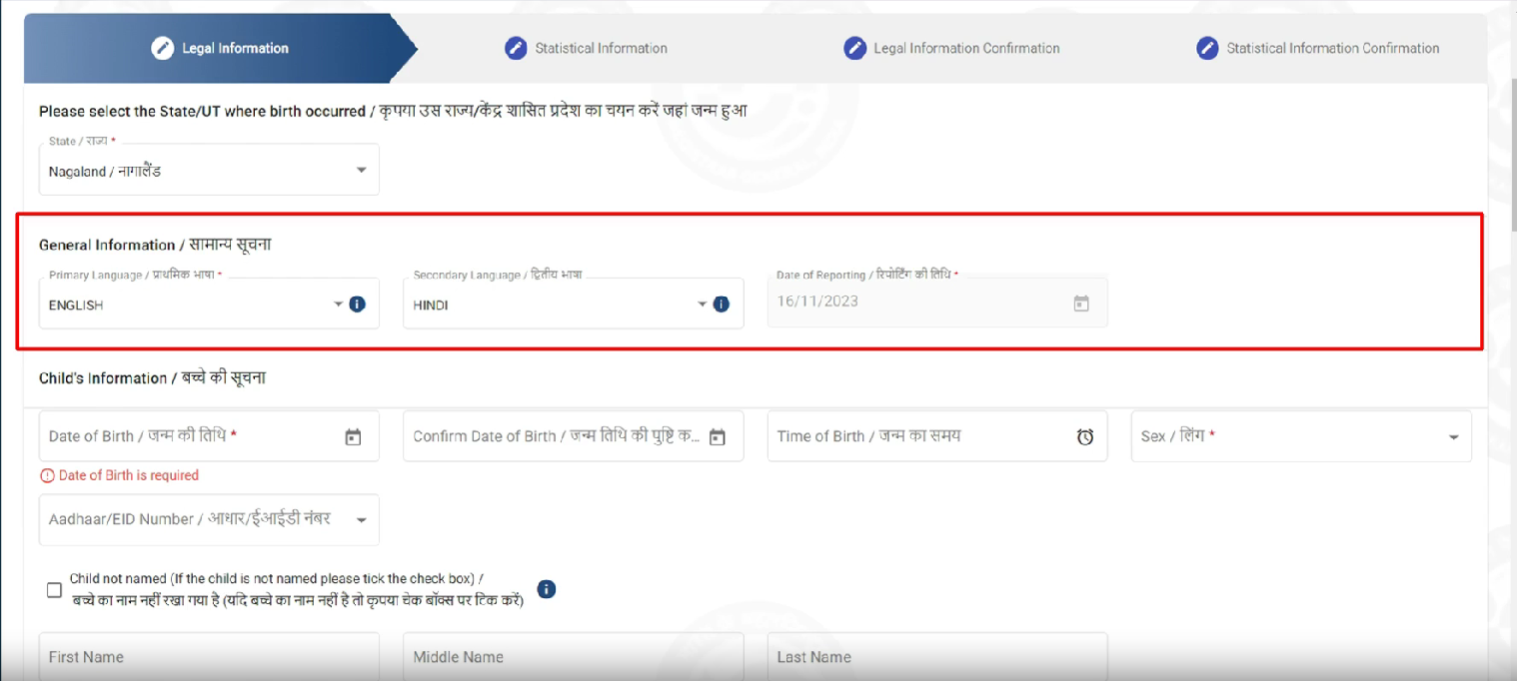Open the Aadhaar/EID Number dropdown

pyautogui.click(x=209, y=520)
